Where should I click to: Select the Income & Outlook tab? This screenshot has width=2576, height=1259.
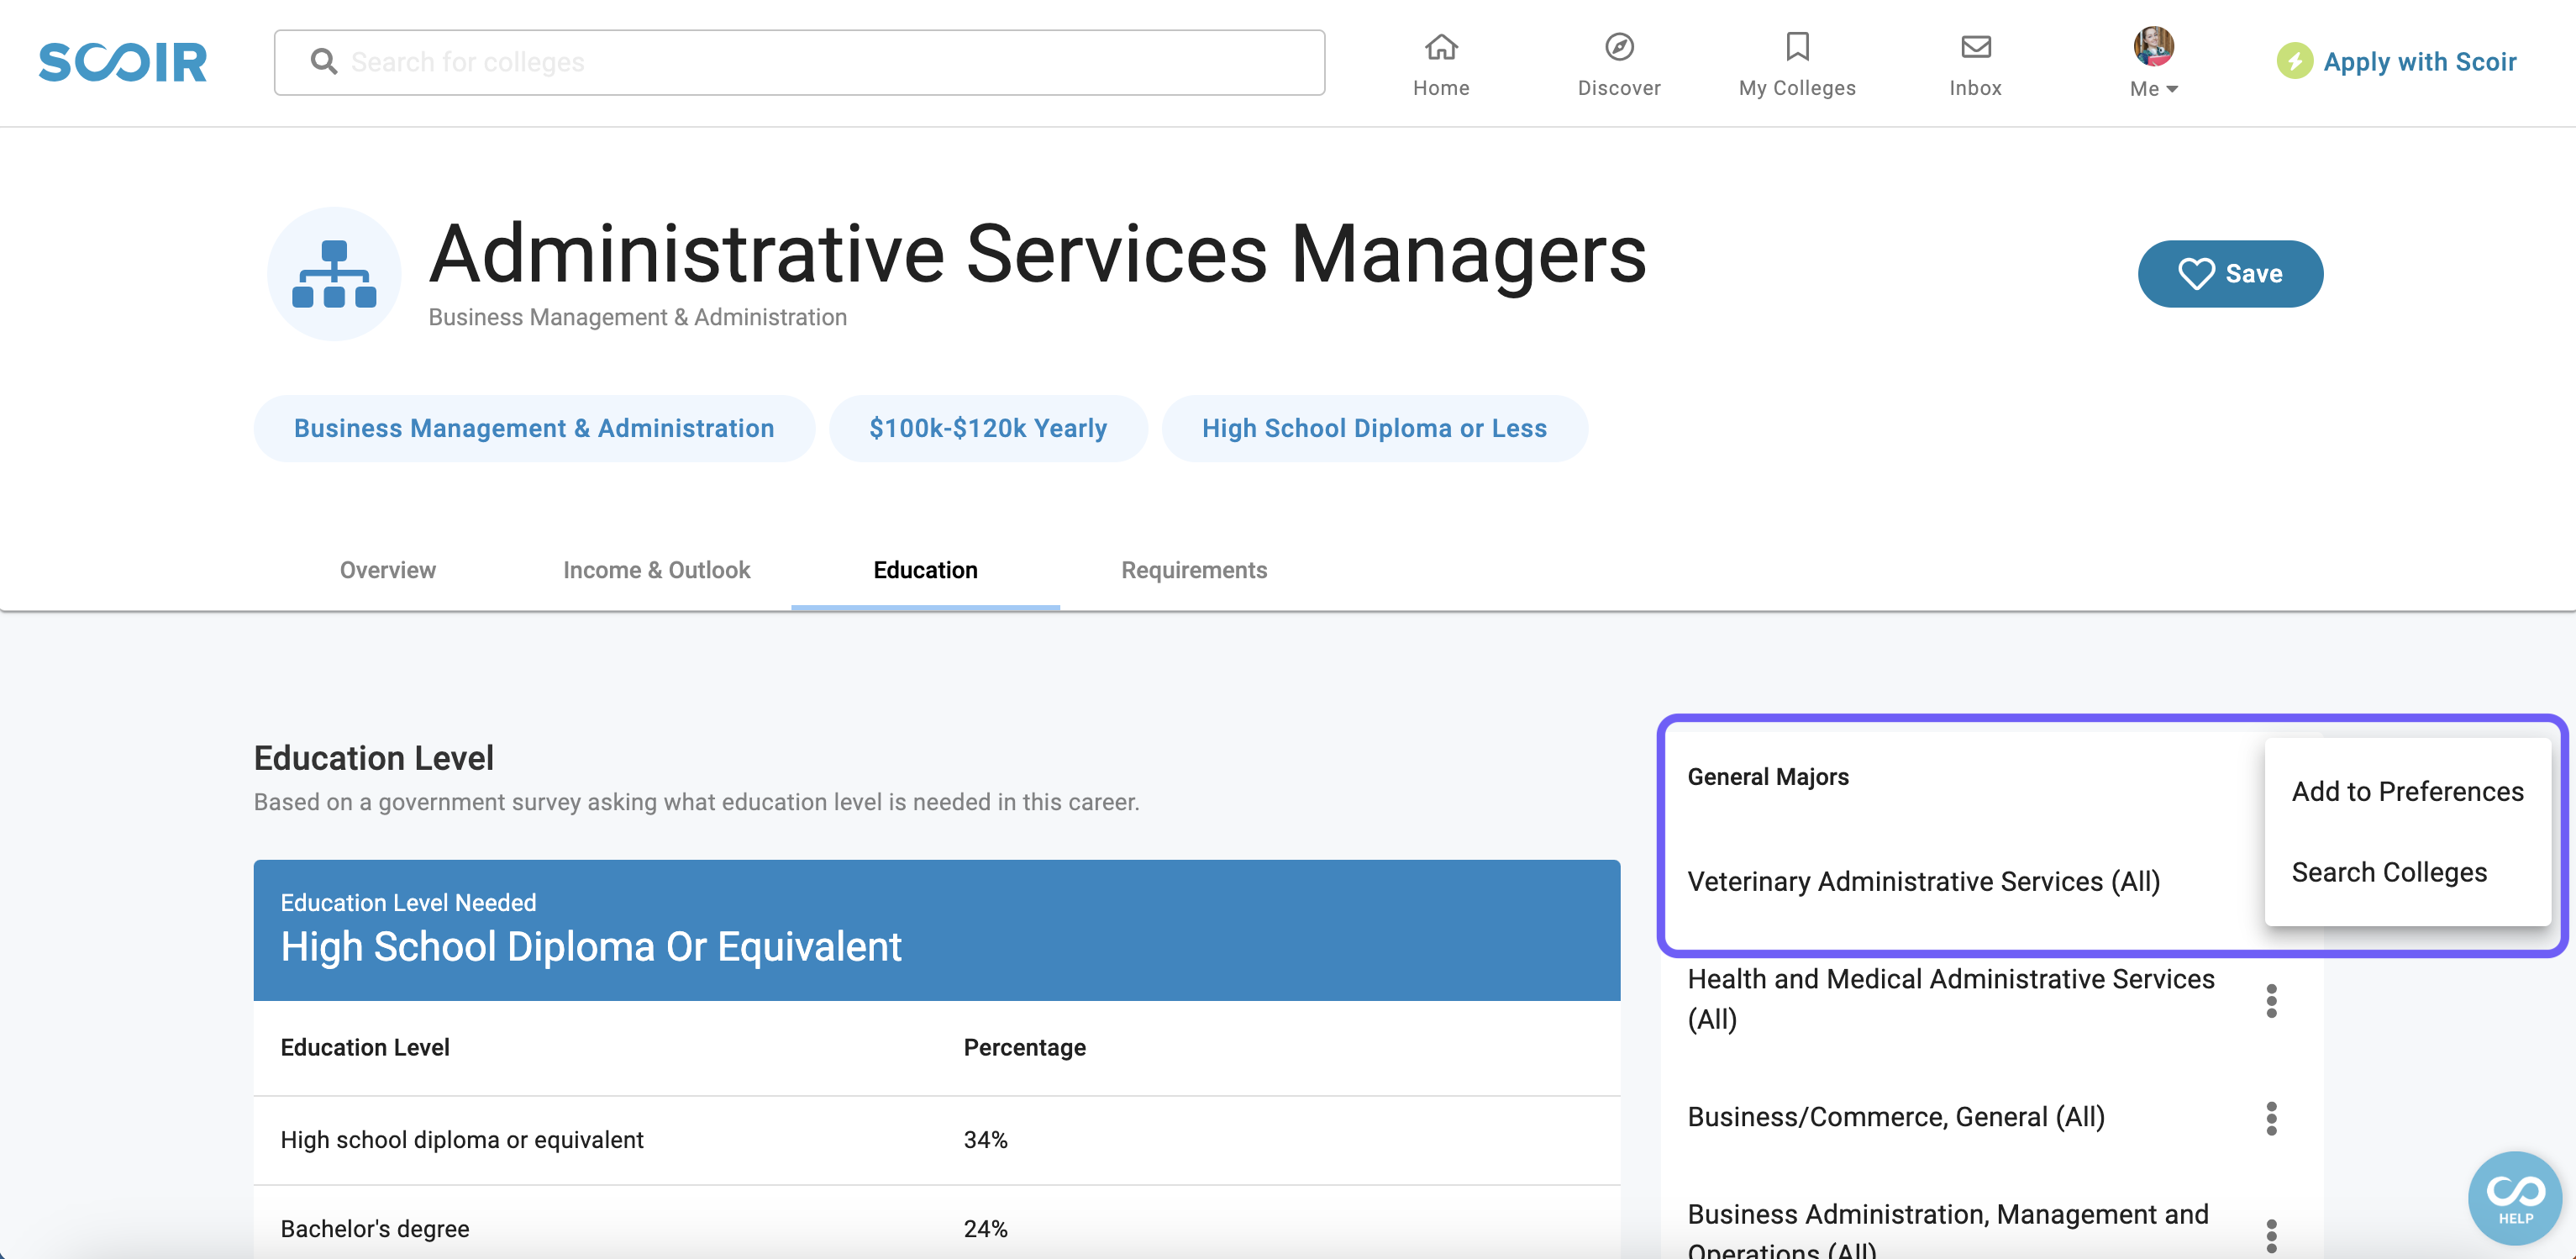tap(654, 569)
